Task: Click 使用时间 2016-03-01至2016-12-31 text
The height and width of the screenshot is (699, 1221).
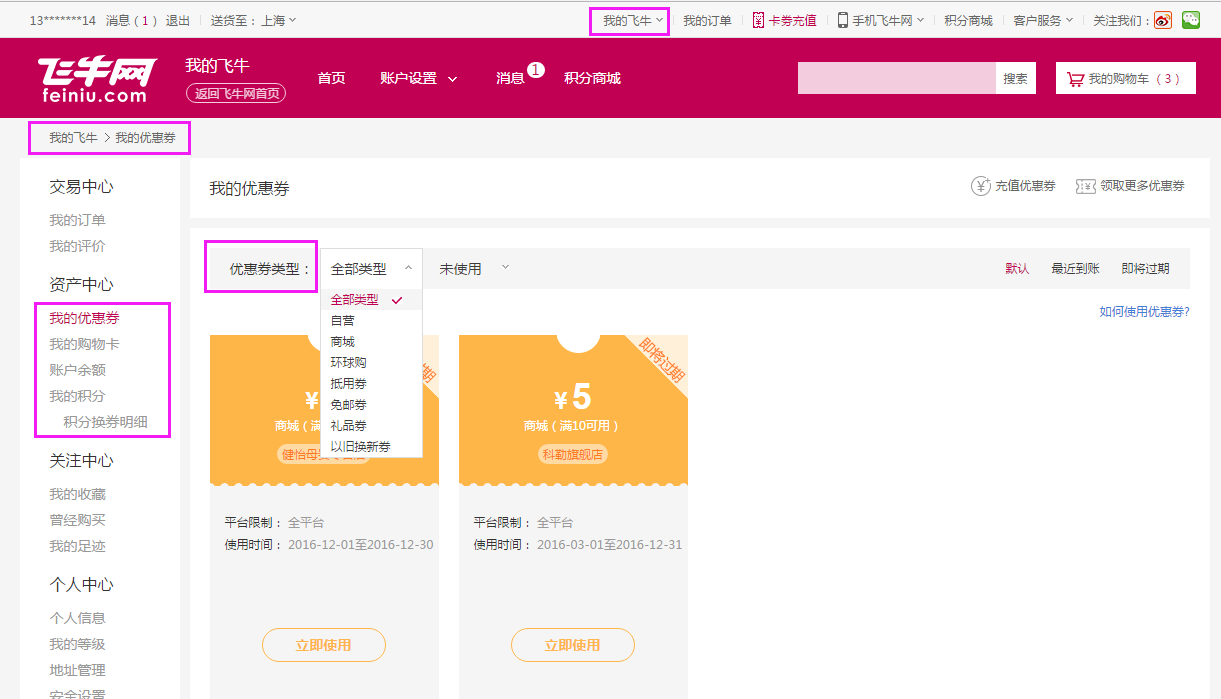Action: [x=578, y=545]
